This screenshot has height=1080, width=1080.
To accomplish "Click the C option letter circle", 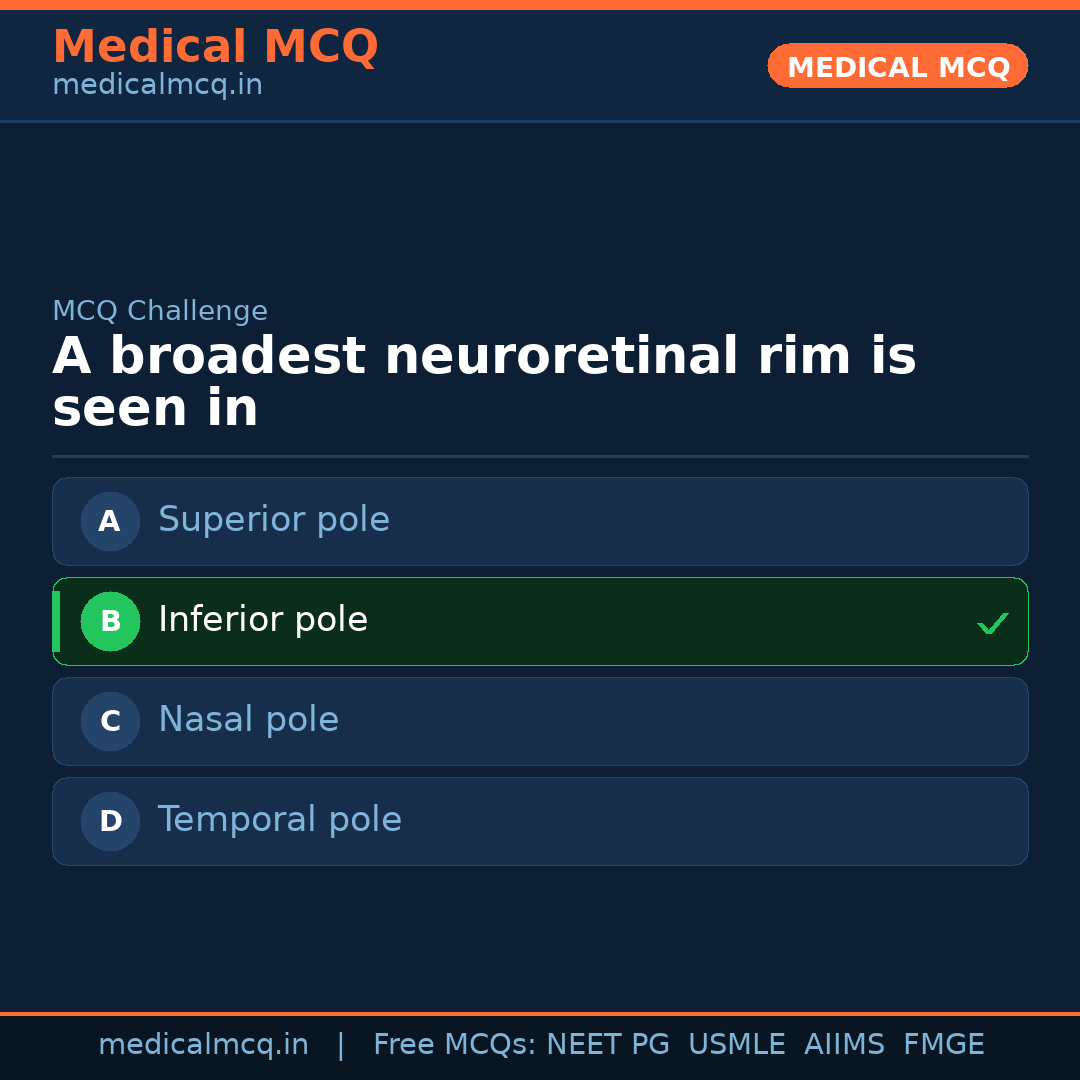I will (x=110, y=721).
